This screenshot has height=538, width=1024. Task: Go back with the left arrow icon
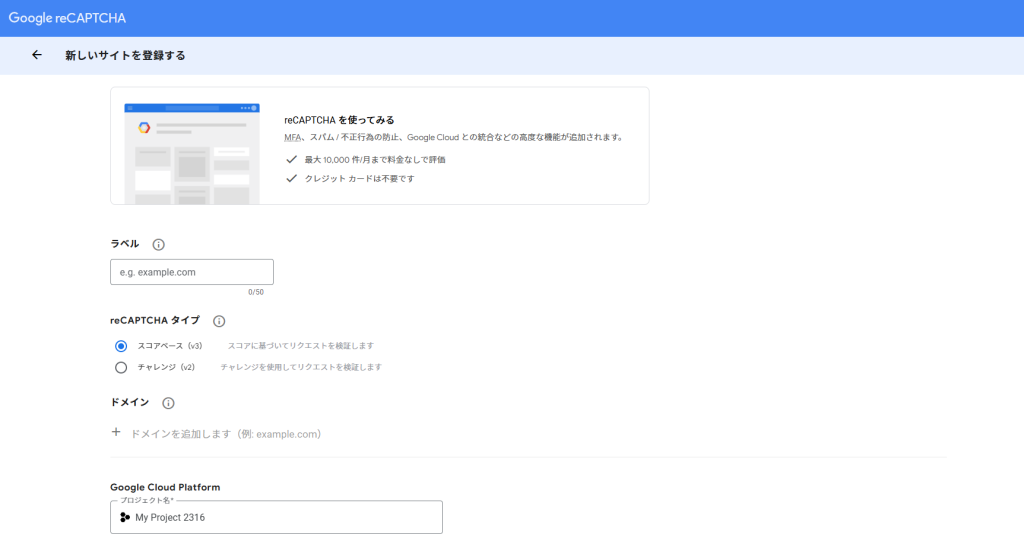pyautogui.click(x=37, y=55)
